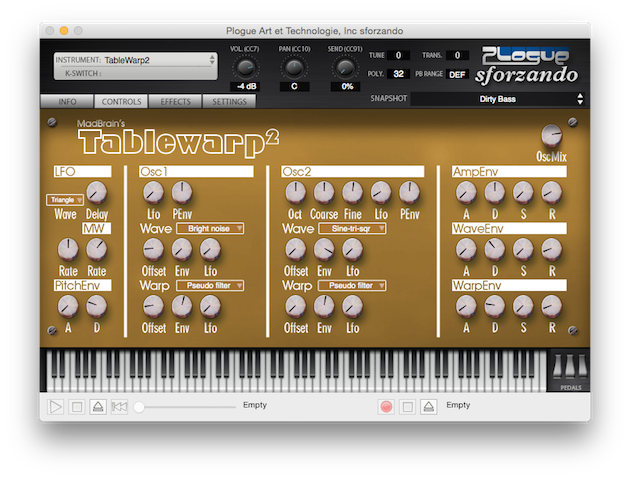Click the WarpEnv R knob
630x478 pixels.
click(x=552, y=306)
